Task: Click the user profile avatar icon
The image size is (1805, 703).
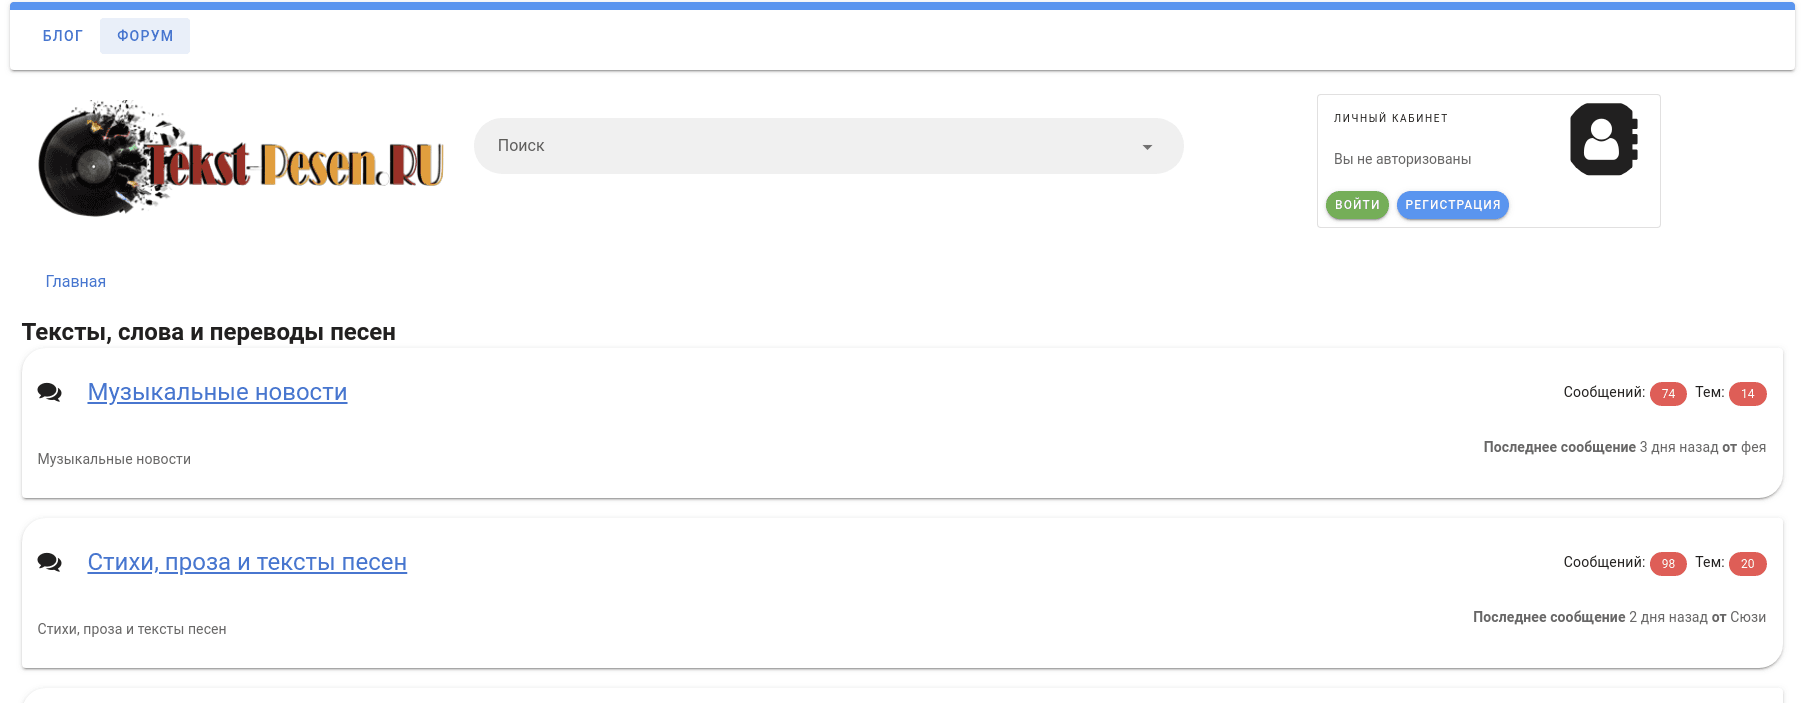Action: point(1603,140)
